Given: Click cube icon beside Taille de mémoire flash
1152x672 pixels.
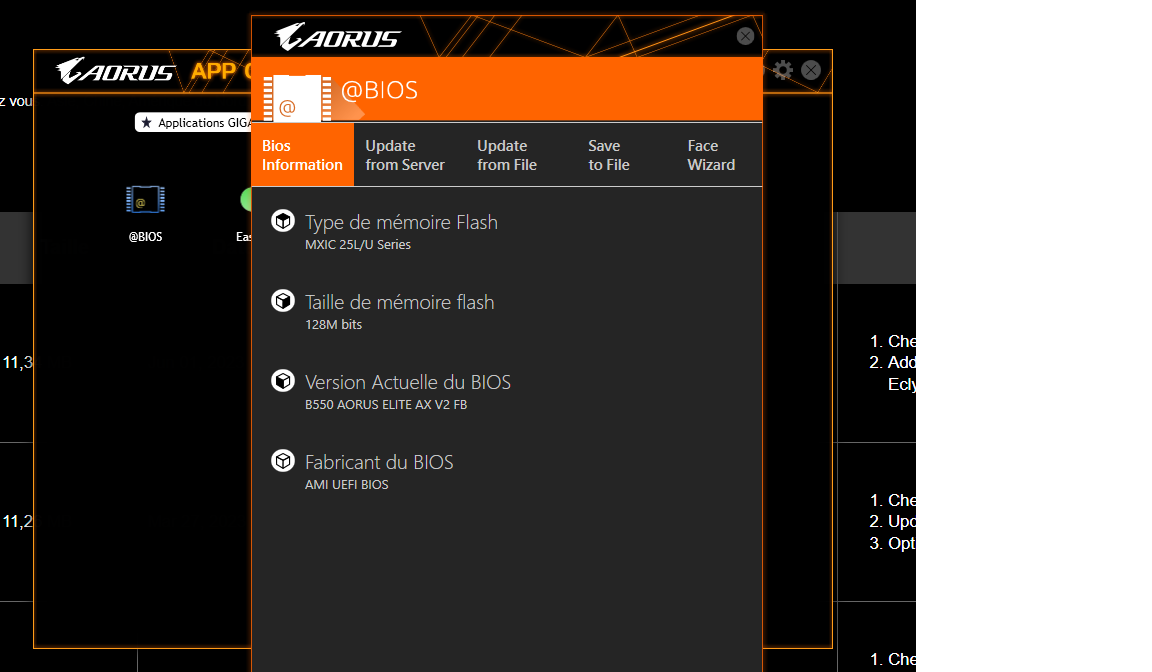Looking at the screenshot, I should pyautogui.click(x=283, y=300).
